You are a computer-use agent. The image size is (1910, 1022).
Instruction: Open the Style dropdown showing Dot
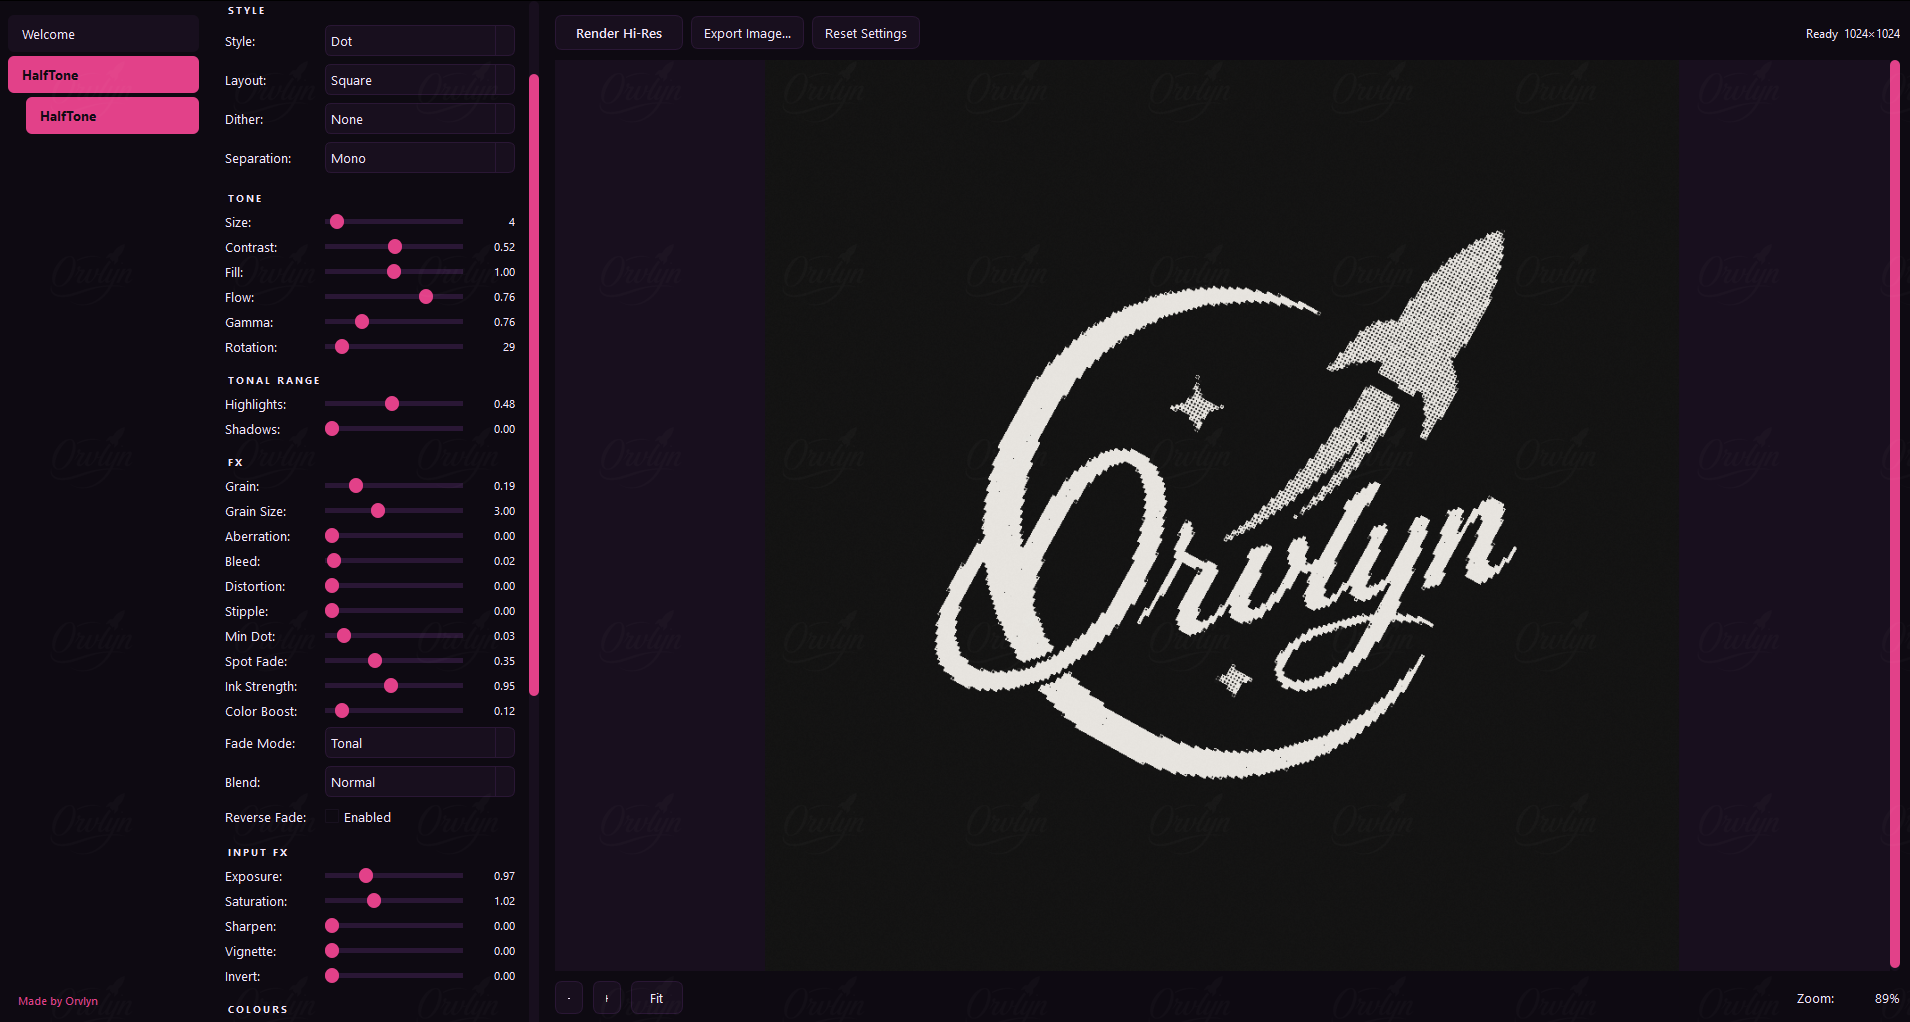(x=419, y=41)
